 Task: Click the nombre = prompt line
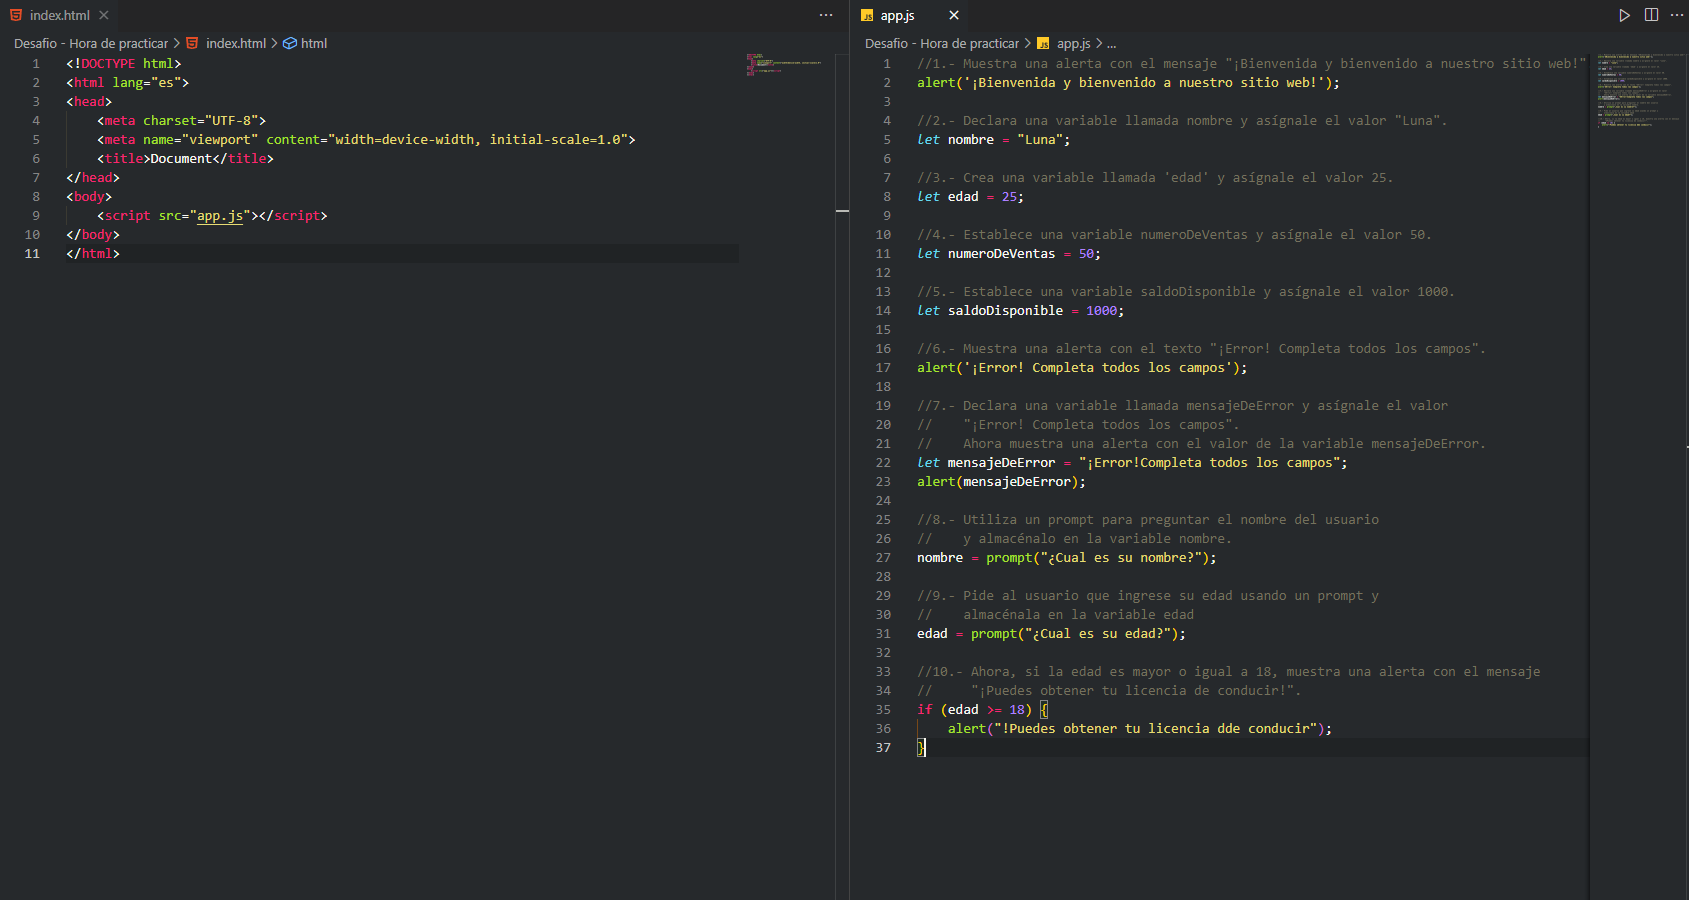coord(1067,557)
